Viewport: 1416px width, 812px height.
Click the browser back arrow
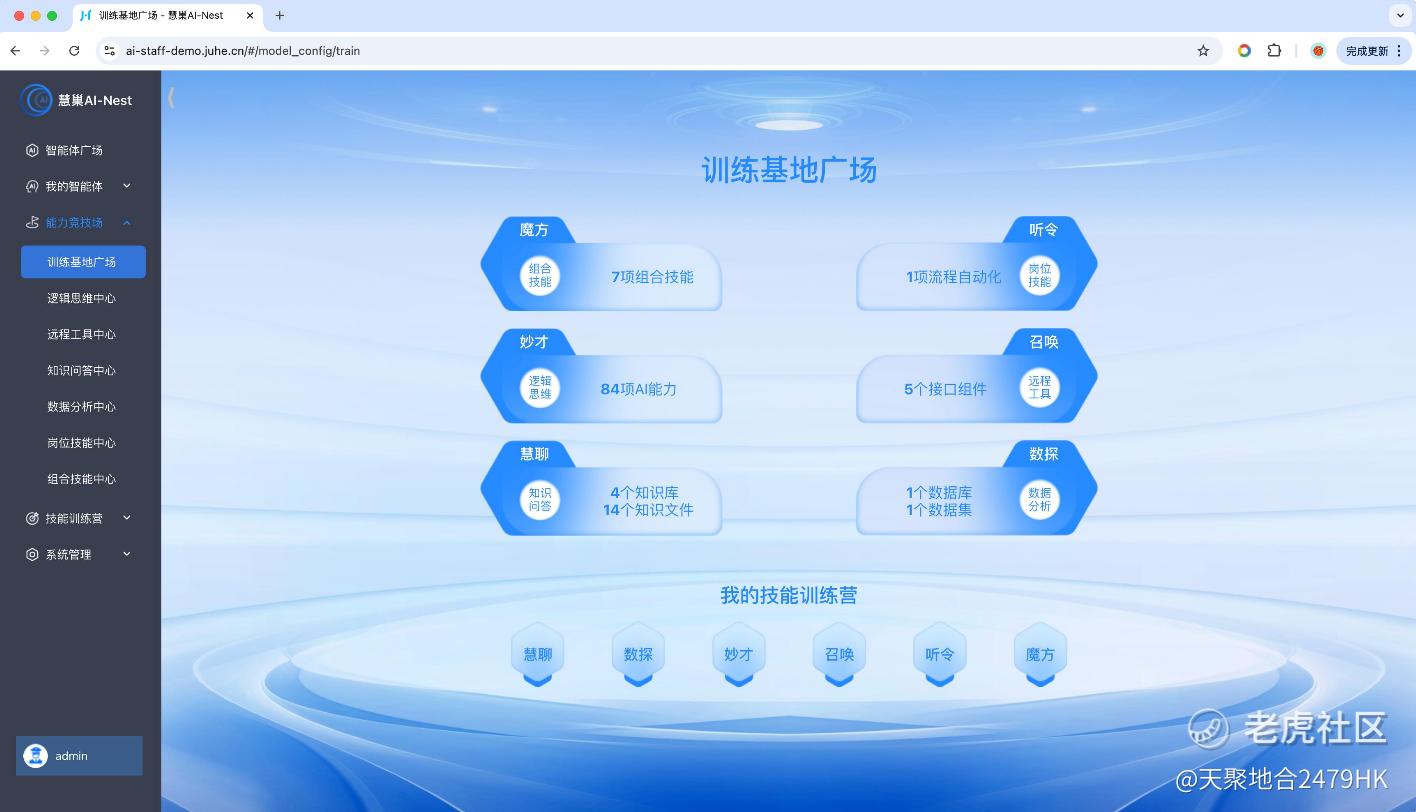(15, 50)
